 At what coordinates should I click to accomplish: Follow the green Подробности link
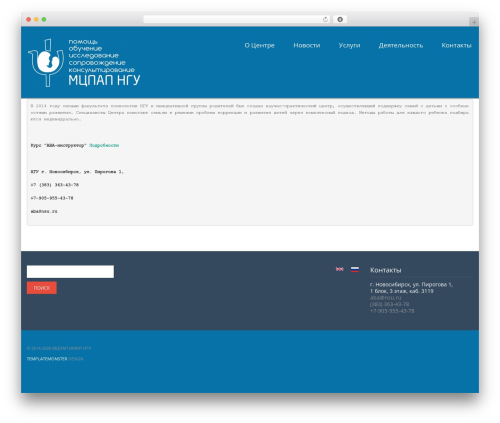[104, 145]
